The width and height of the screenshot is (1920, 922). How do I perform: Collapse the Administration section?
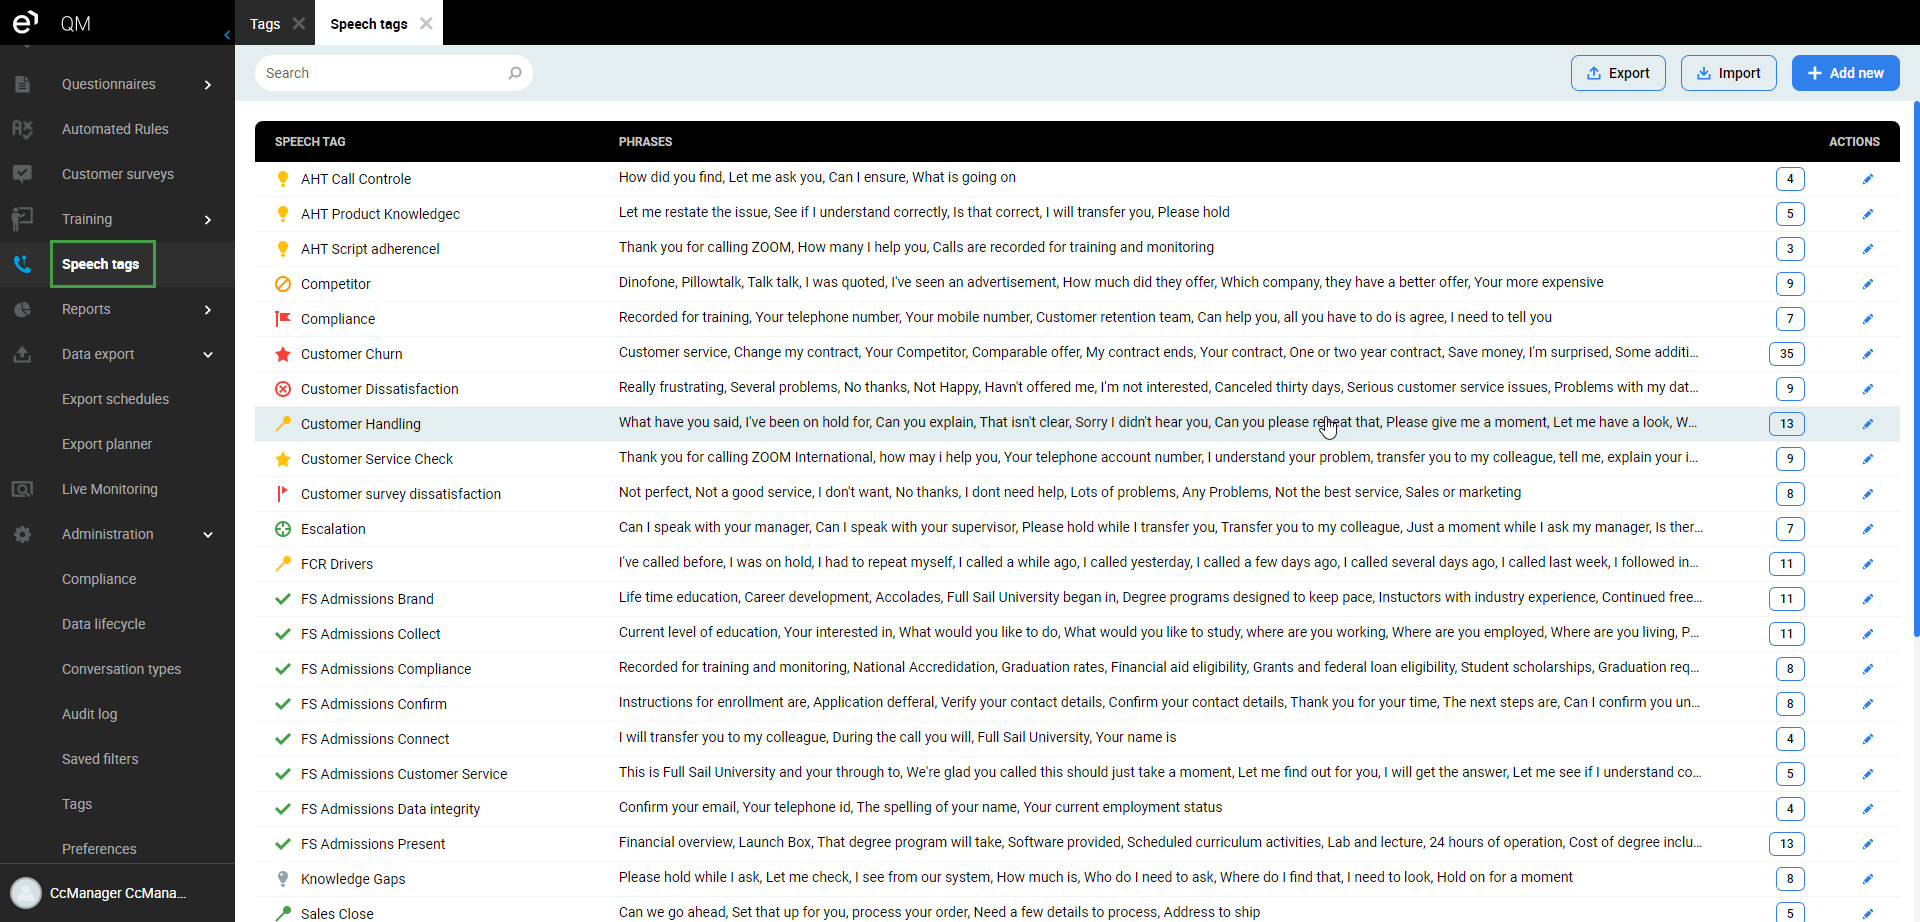tap(207, 535)
